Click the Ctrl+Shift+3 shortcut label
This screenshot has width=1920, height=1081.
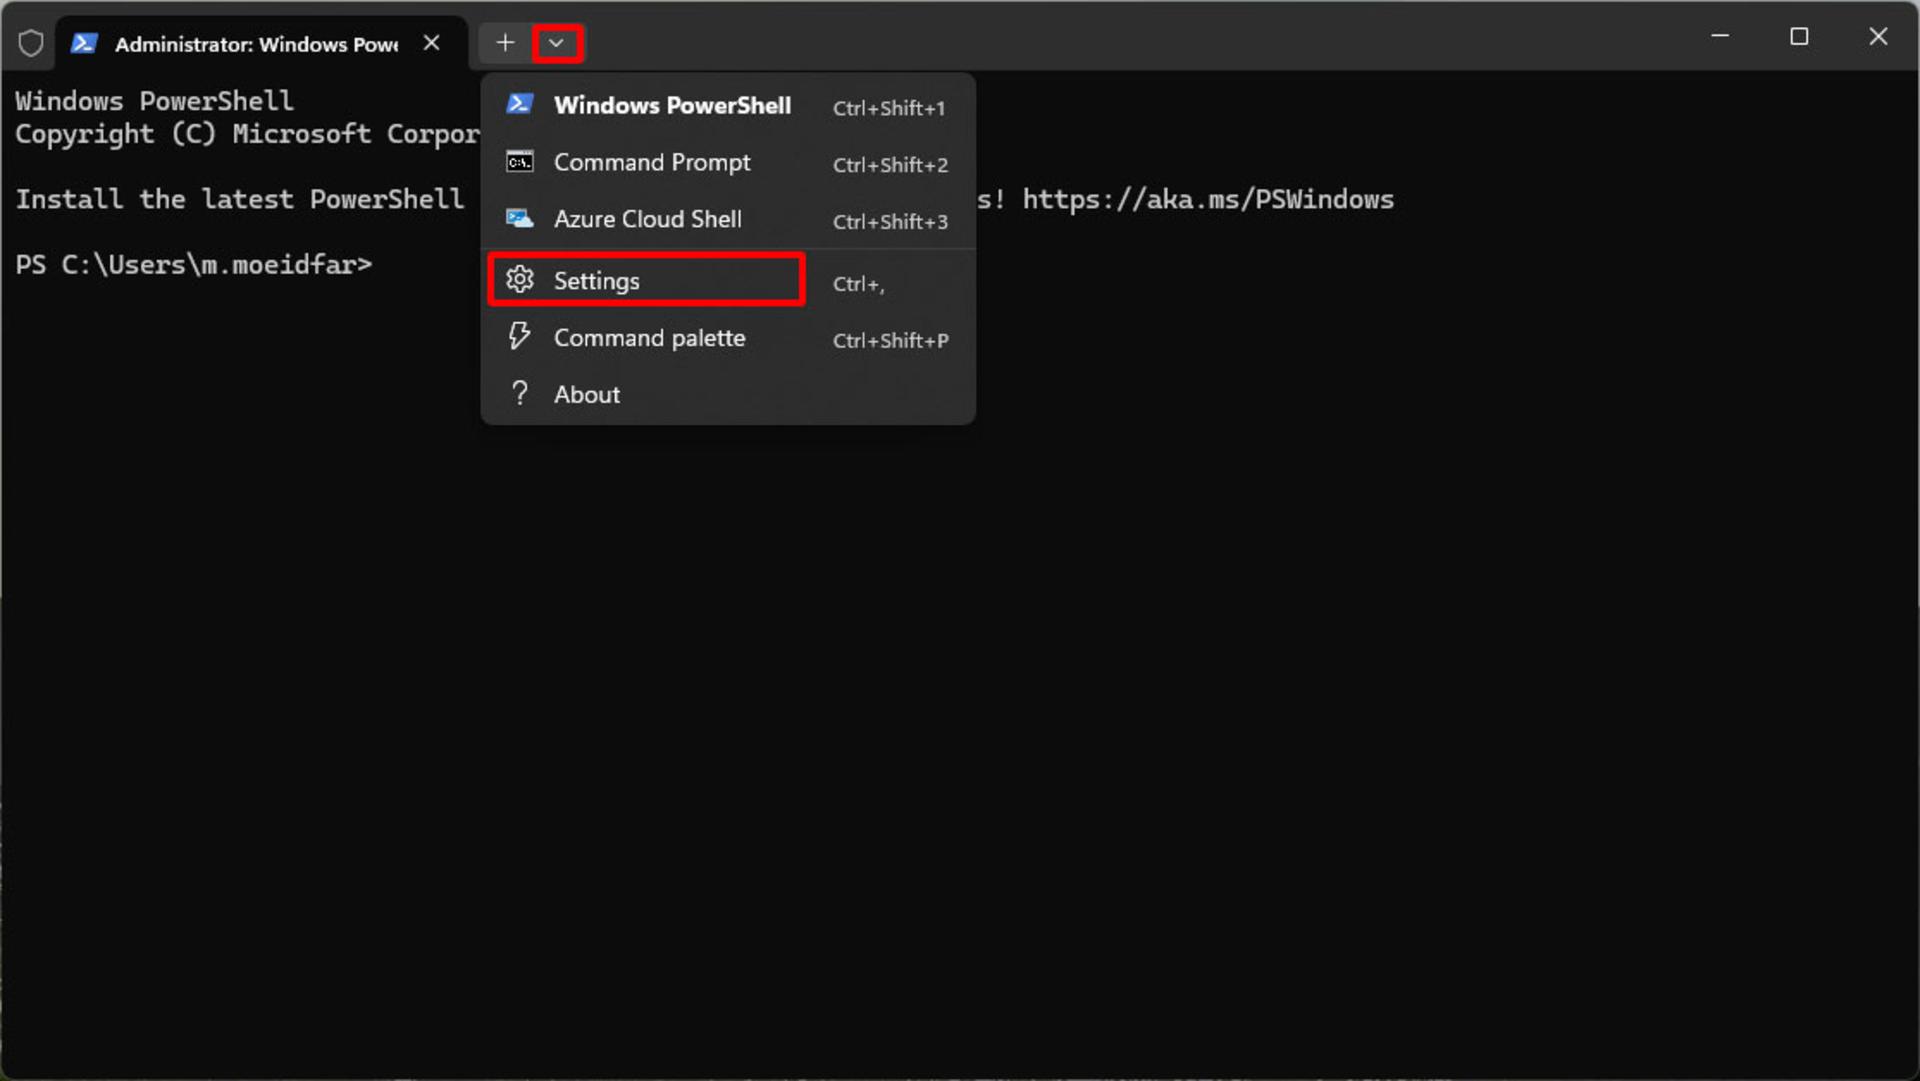[x=890, y=222]
